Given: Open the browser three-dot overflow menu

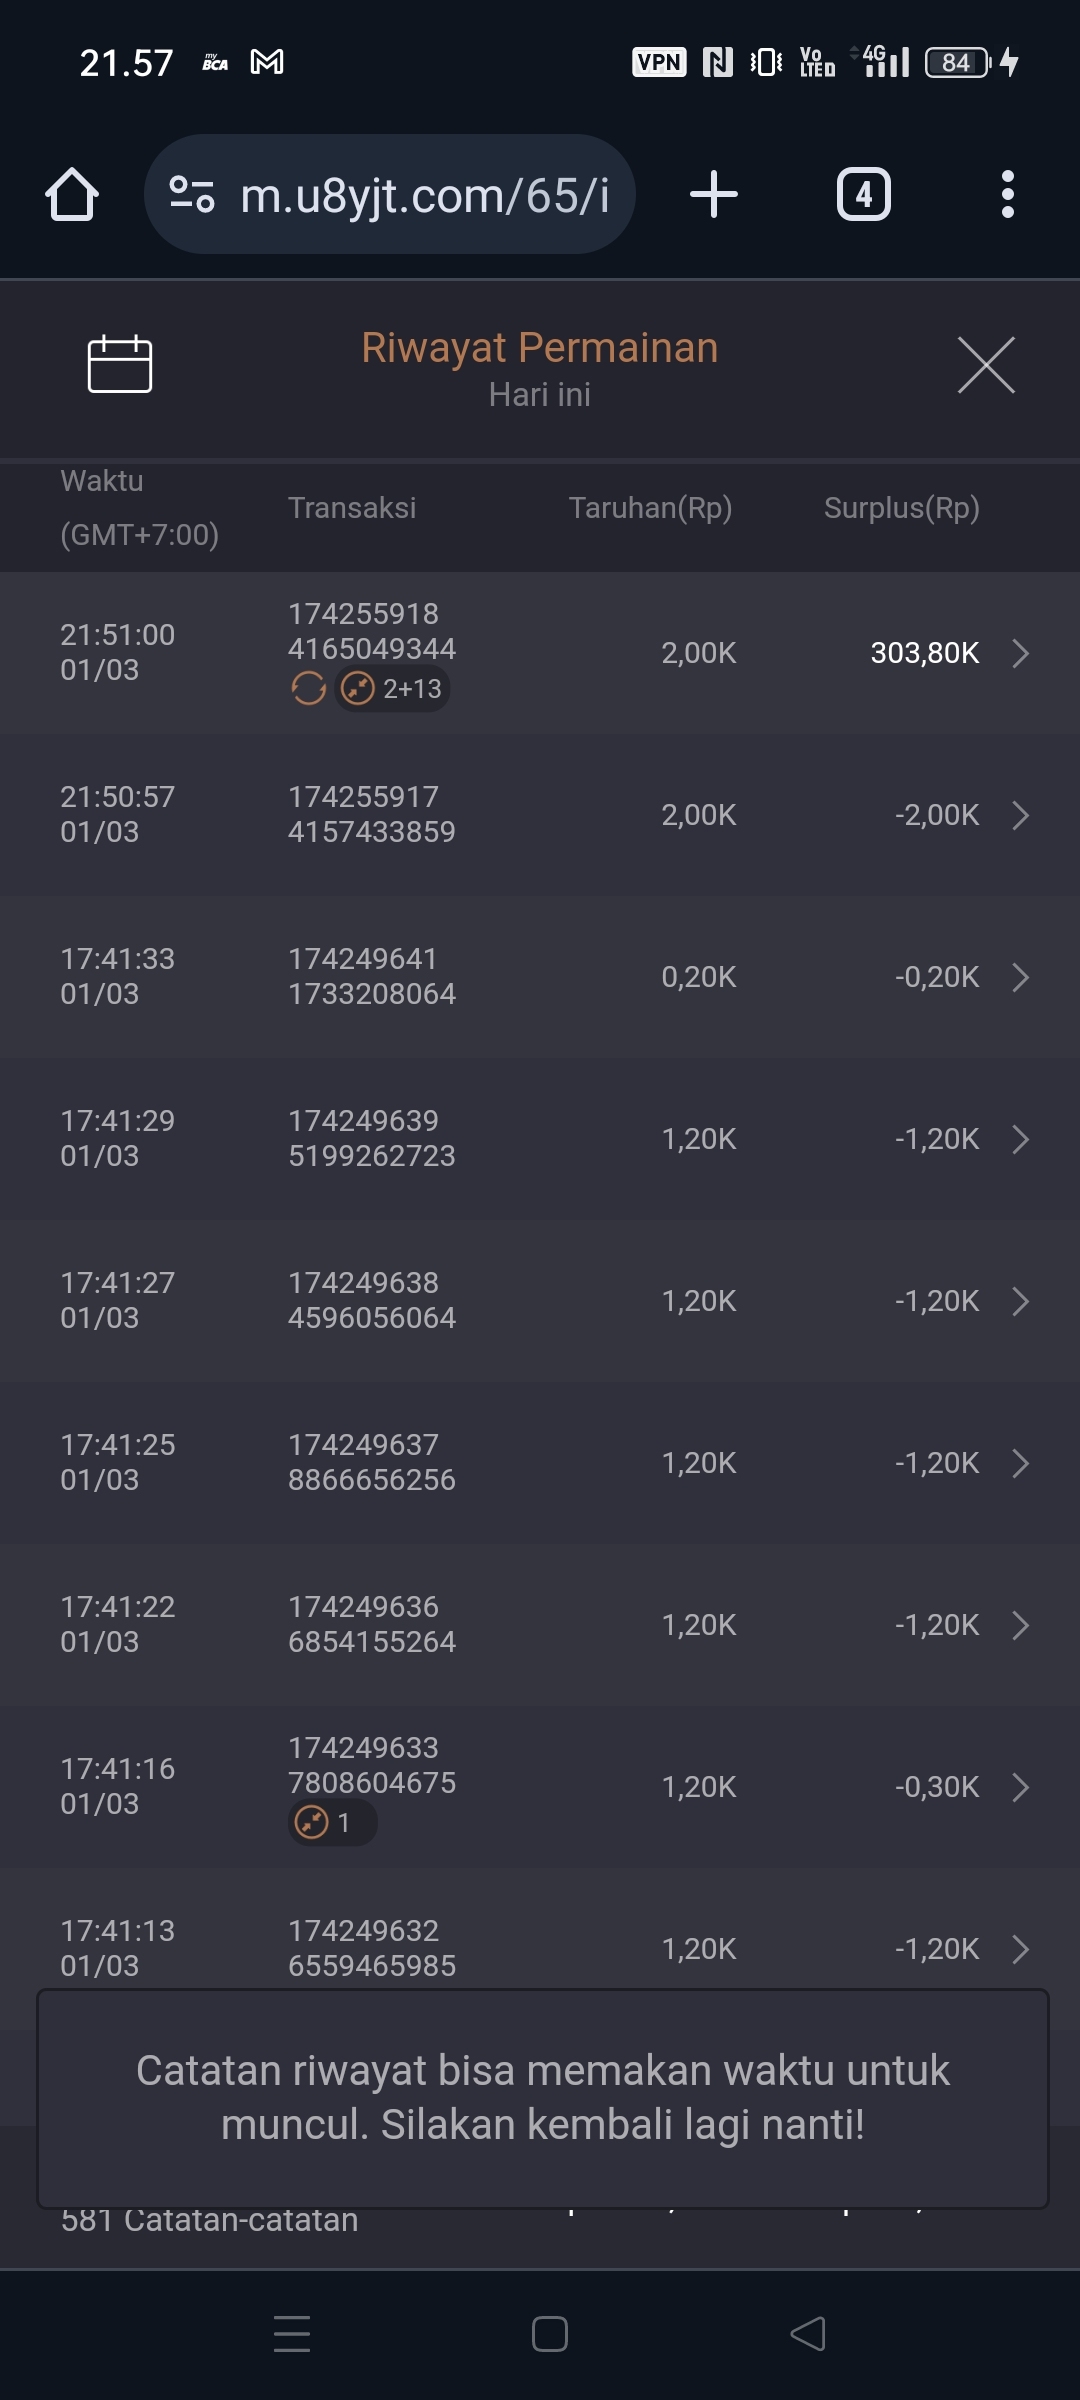Looking at the screenshot, I should pyautogui.click(x=1007, y=194).
